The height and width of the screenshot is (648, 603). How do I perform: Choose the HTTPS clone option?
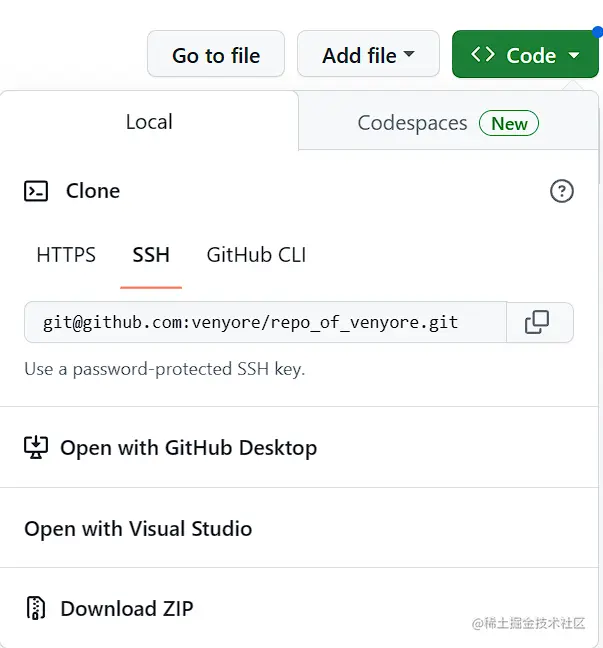(x=66, y=255)
